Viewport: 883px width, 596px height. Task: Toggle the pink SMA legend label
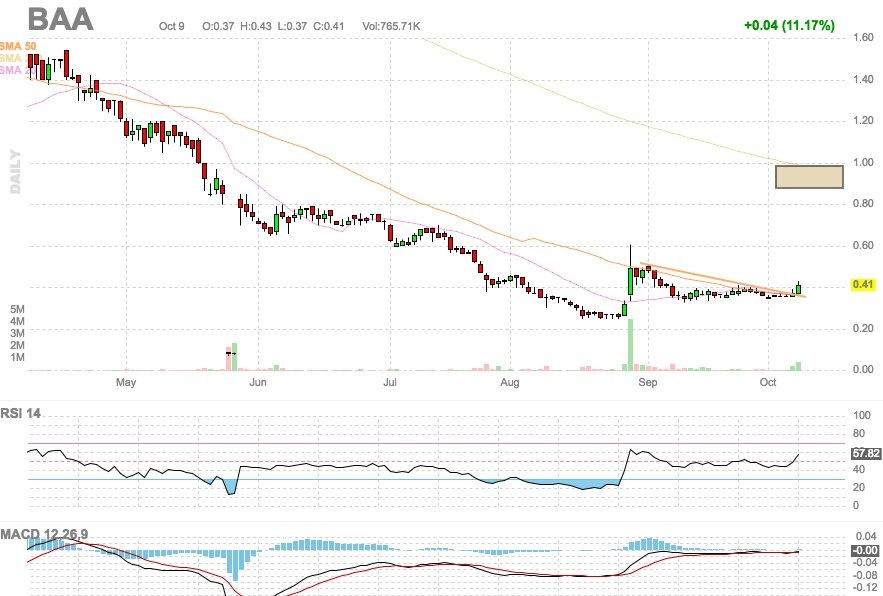(x=10, y=70)
